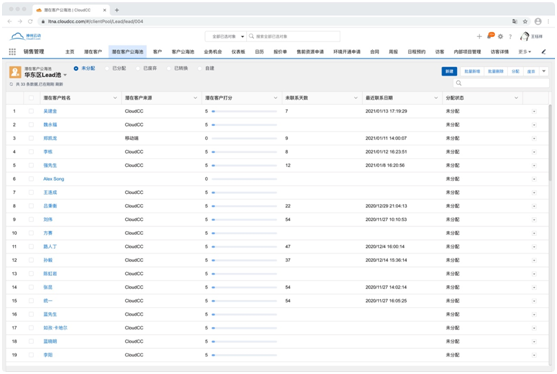Click inside the list search input field
Viewport: 557px width, 374px height.
(x=501, y=83)
